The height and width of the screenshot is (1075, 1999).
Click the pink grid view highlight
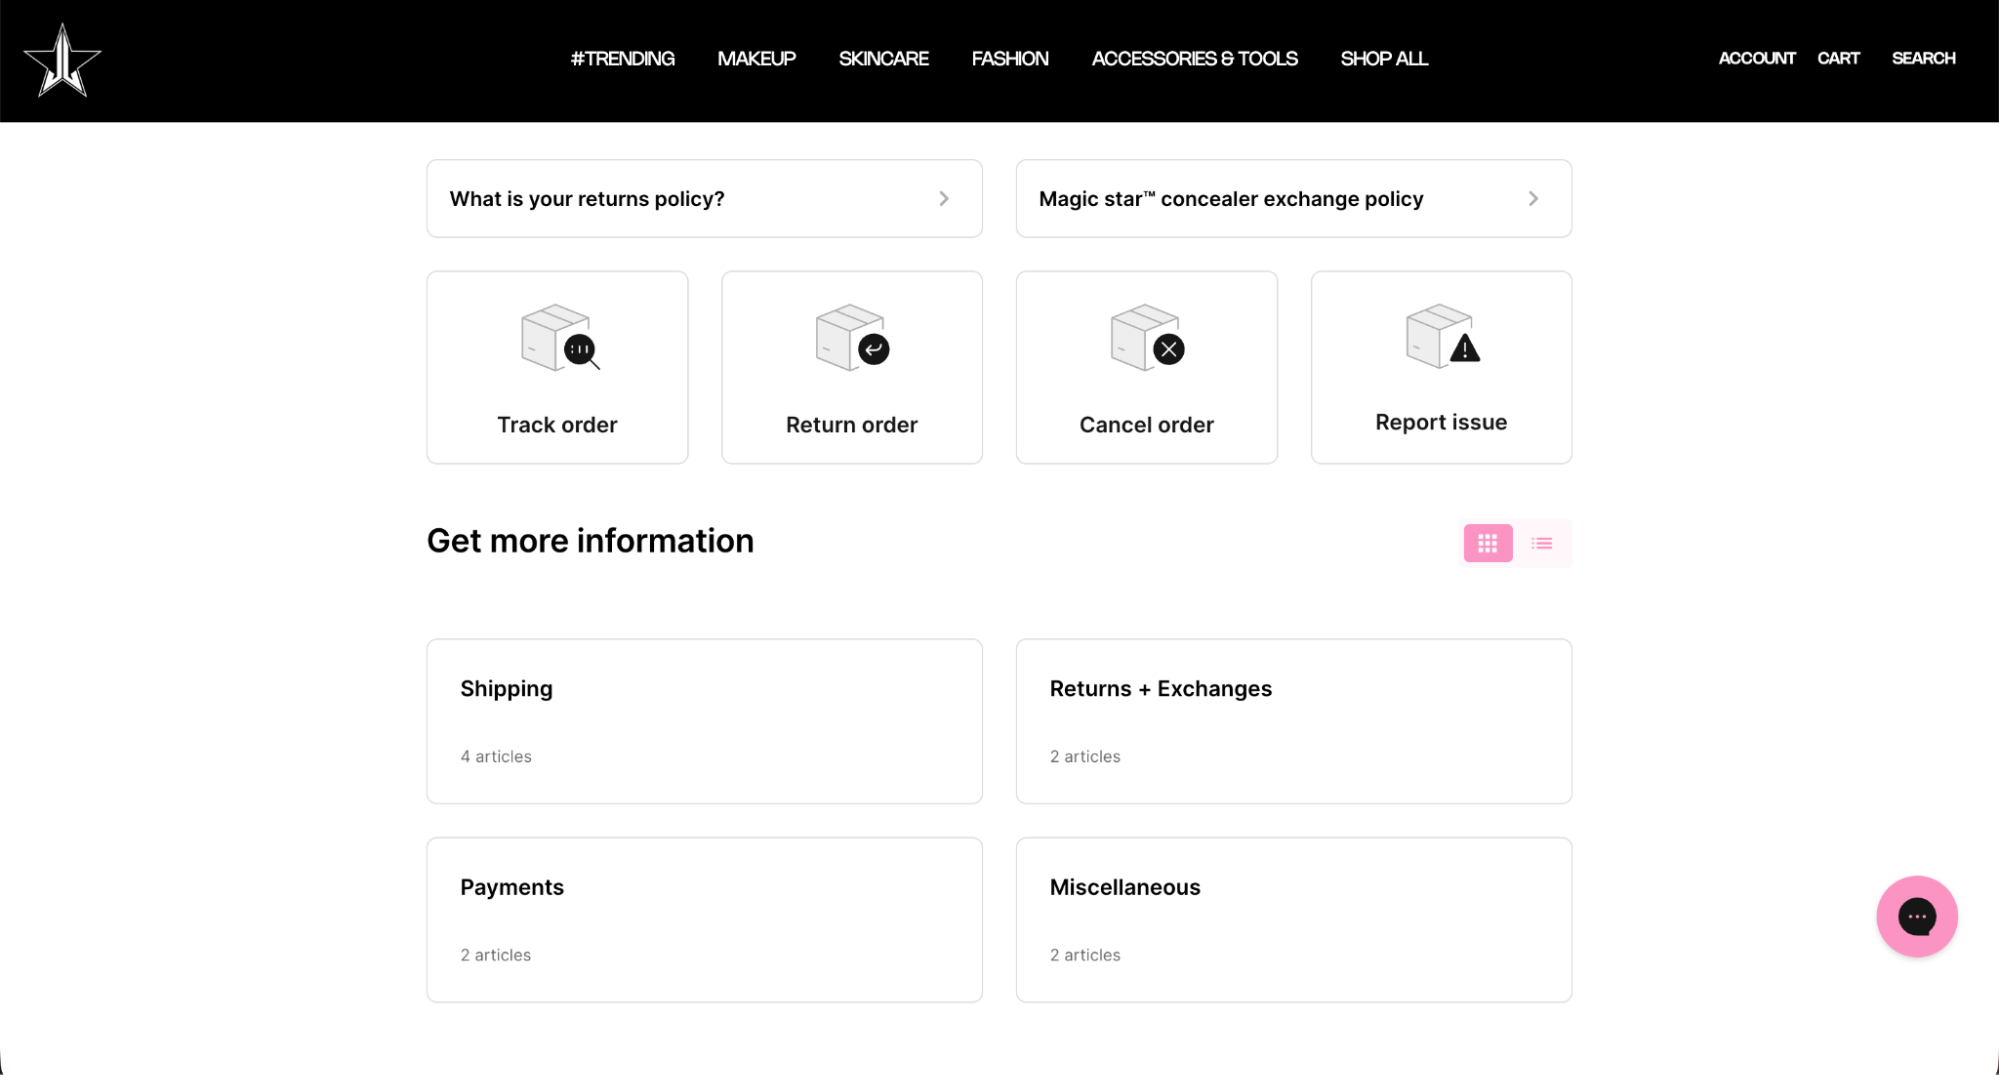click(1487, 543)
